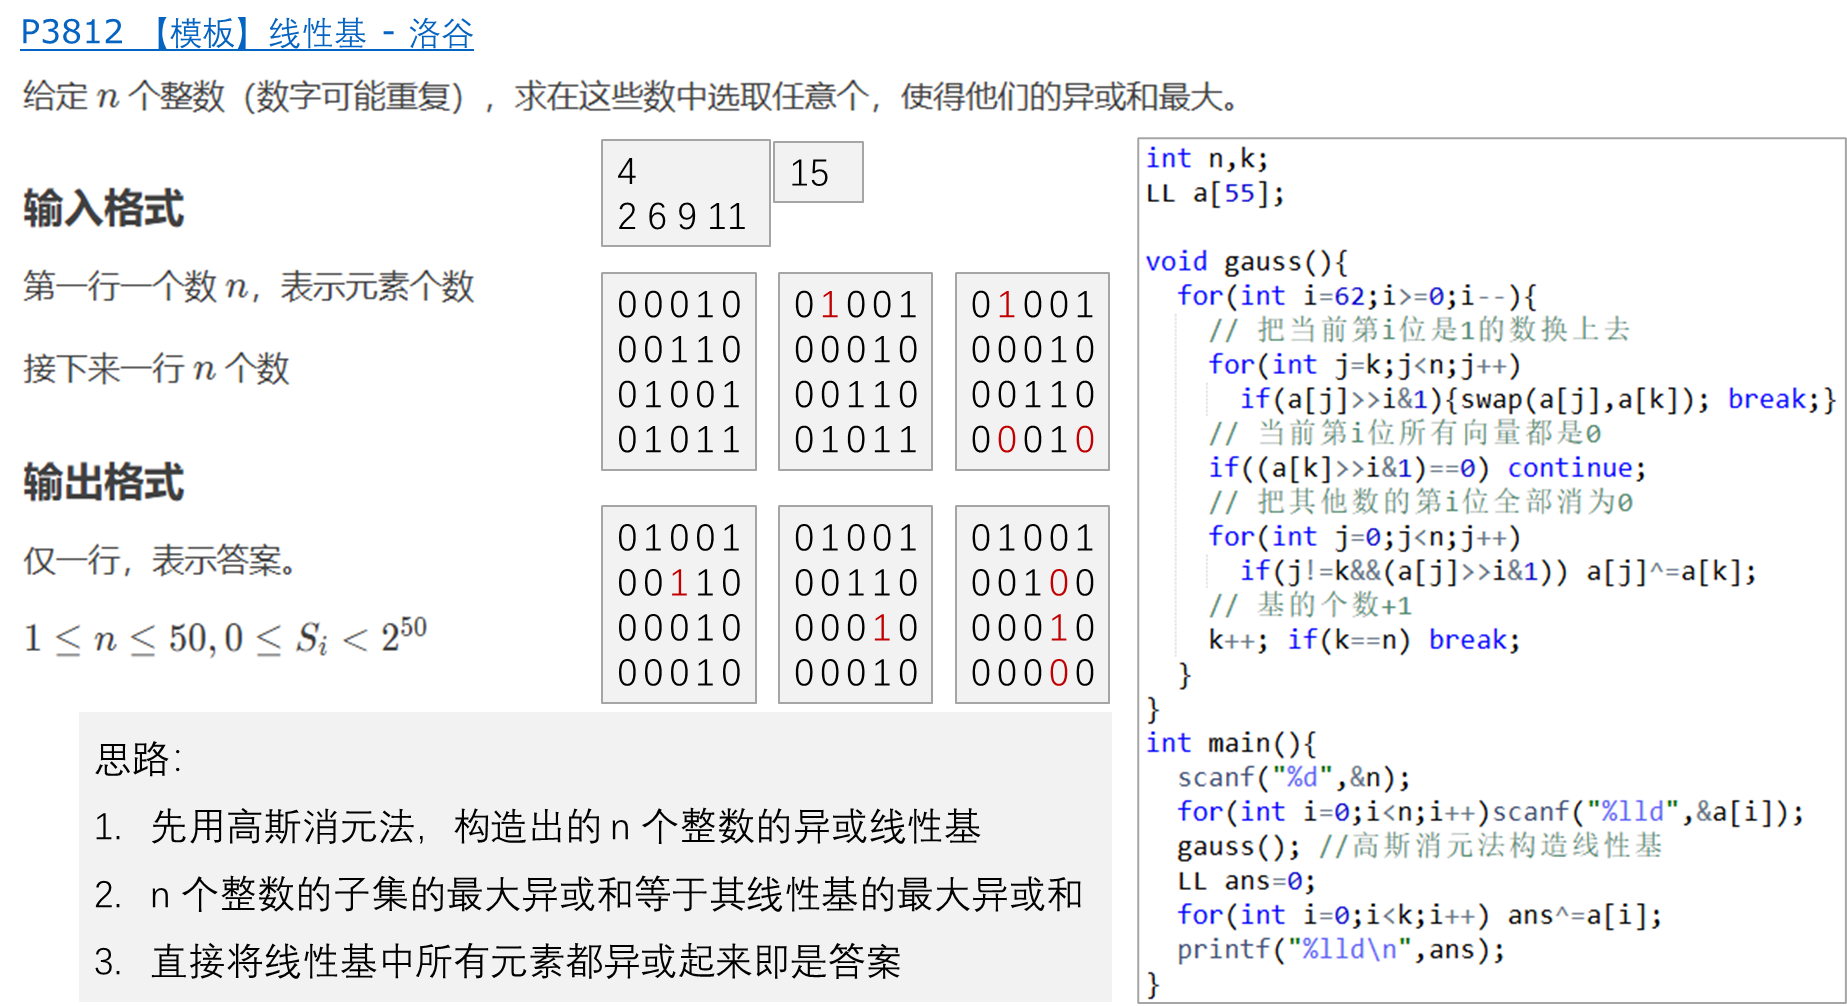Viewport: 1847px width, 1006px height.
Task: Click the printf("%lld\n",ans); line
Action: [1341, 949]
